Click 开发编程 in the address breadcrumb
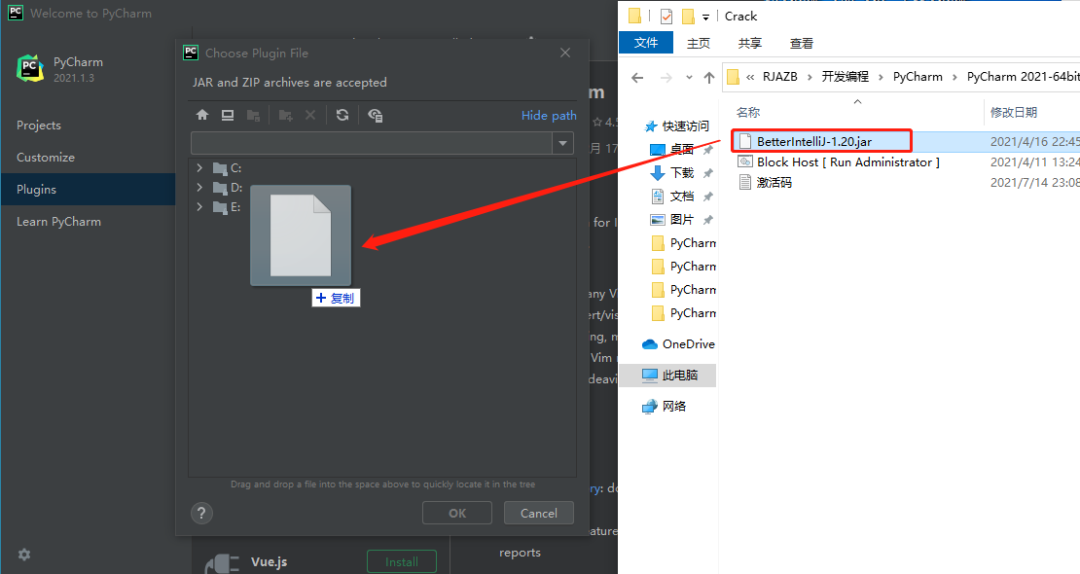The width and height of the screenshot is (1080, 574). [x=844, y=76]
